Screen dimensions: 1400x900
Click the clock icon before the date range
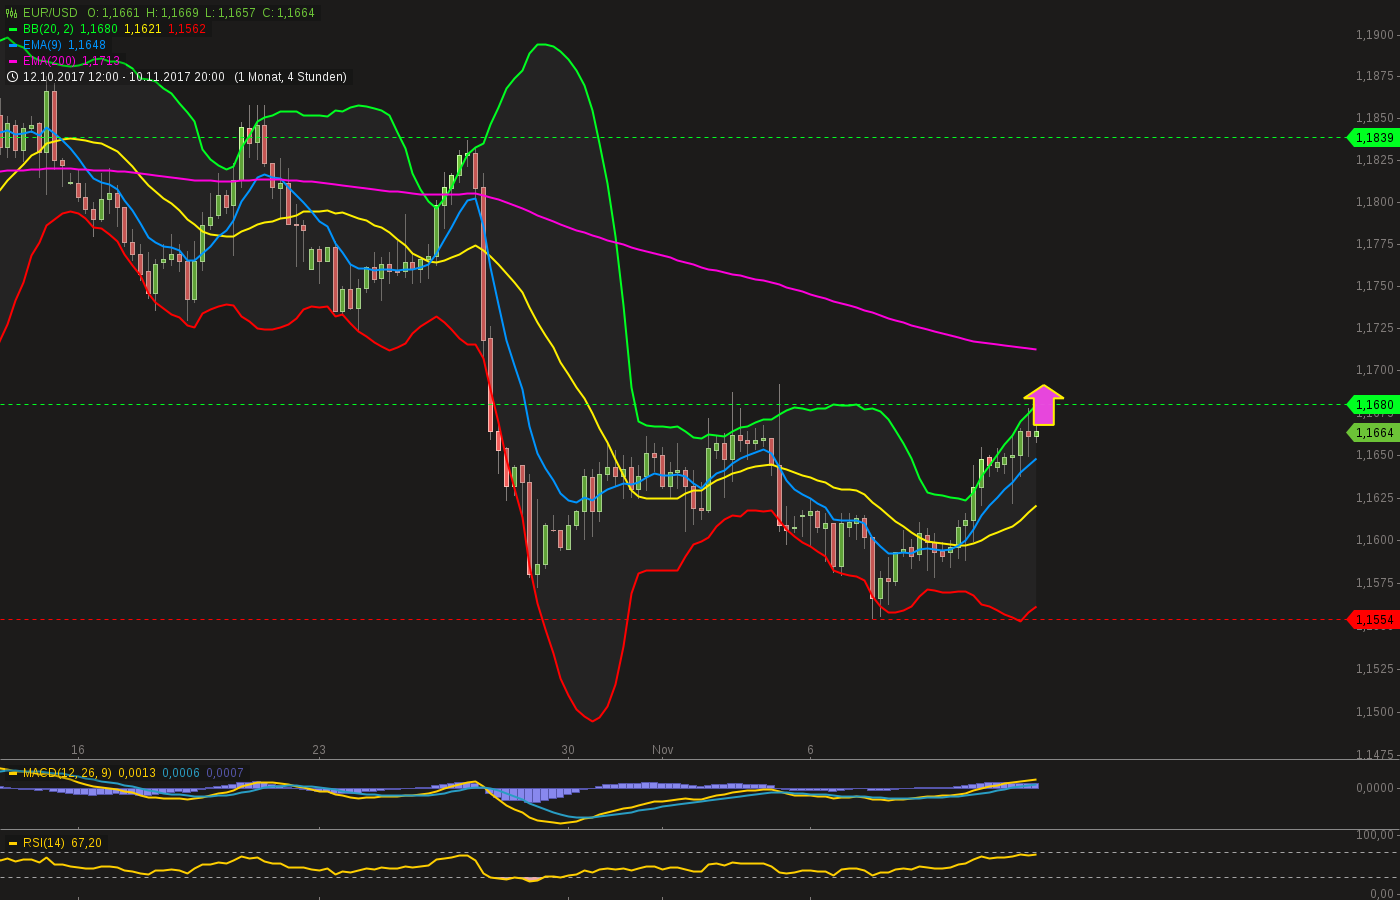pyautogui.click(x=12, y=77)
